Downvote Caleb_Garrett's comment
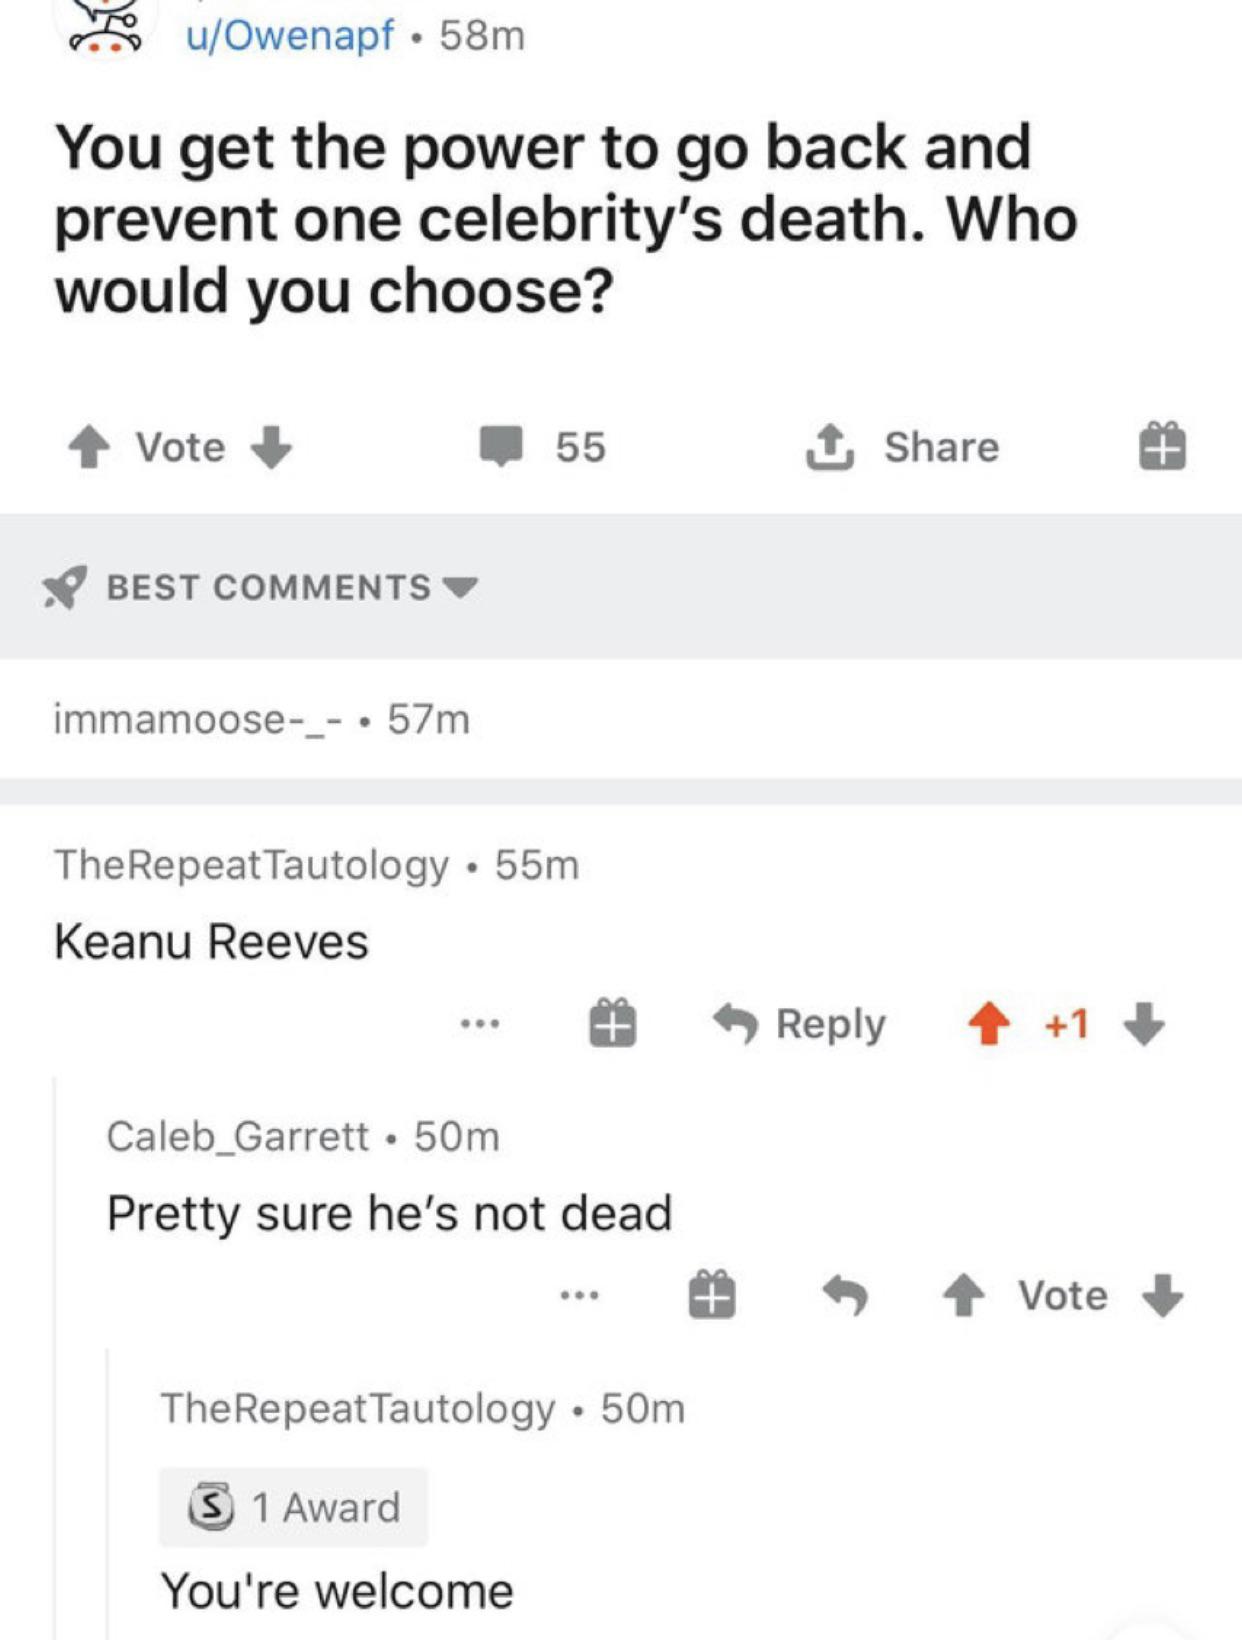 point(1162,1296)
